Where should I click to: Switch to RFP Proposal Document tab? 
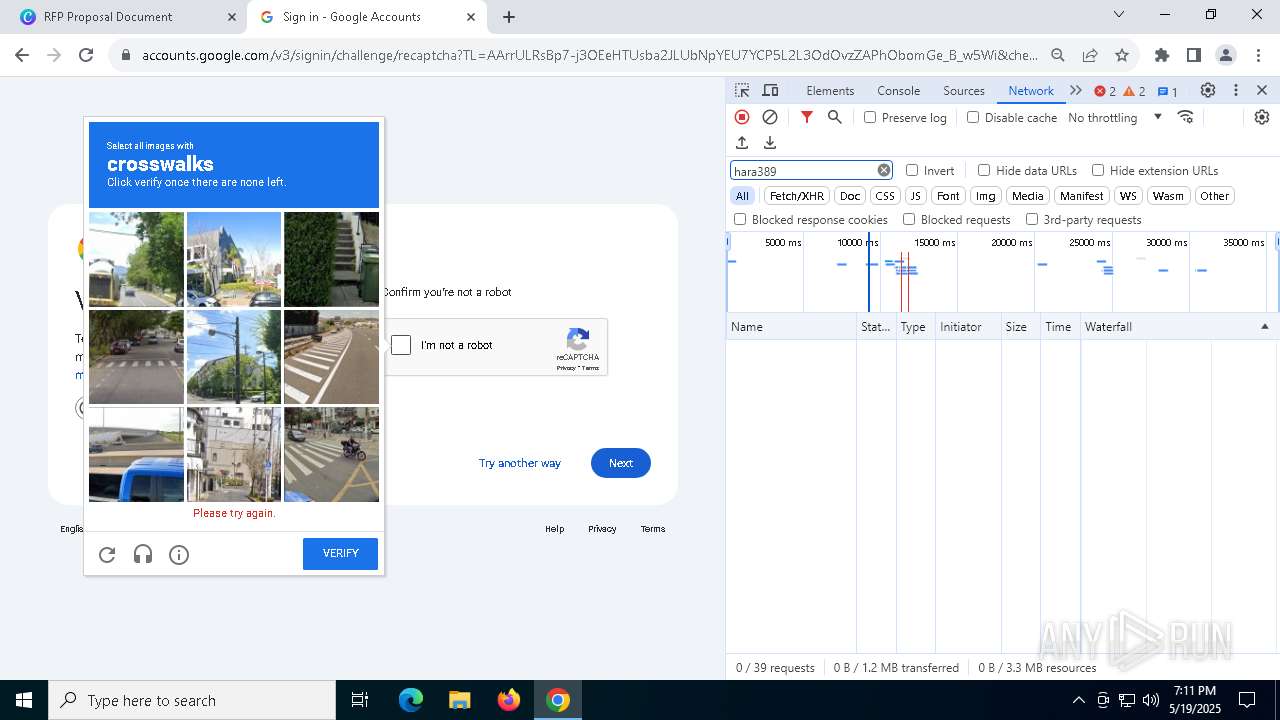(125, 17)
